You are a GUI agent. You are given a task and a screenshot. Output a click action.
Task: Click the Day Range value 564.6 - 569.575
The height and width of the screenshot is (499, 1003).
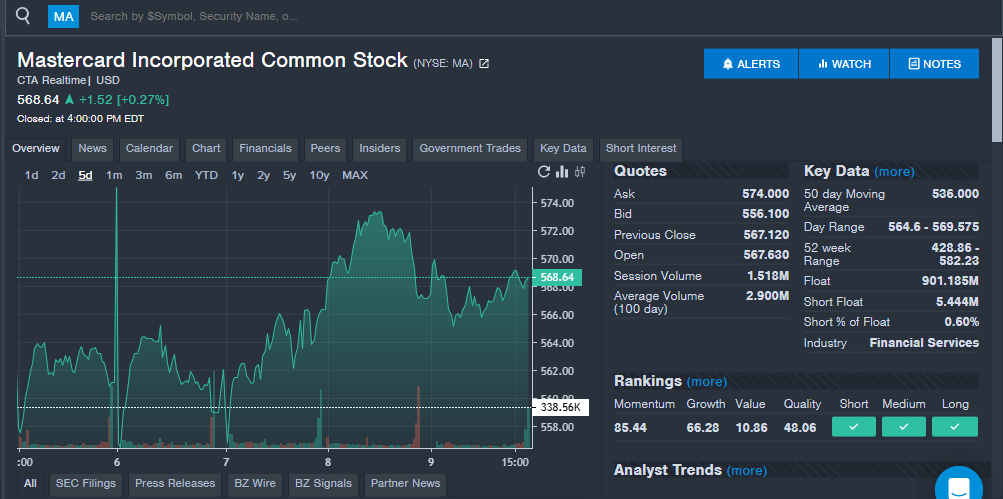click(933, 227)
